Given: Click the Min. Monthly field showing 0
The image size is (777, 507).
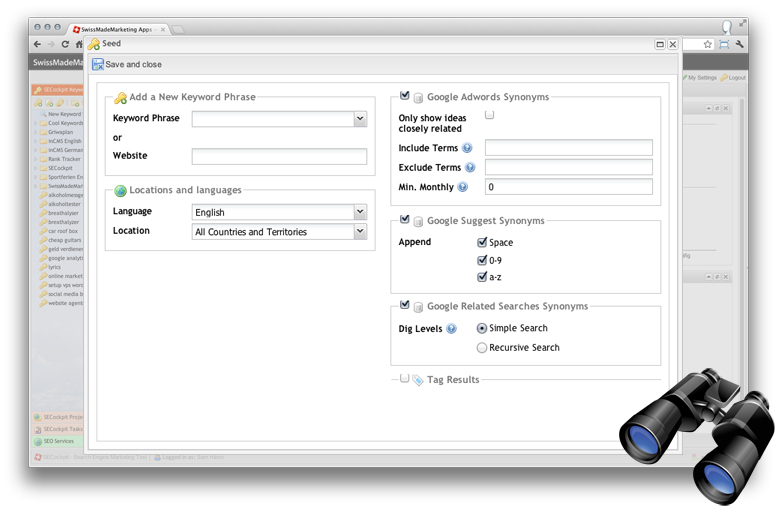Looking at the screenshot, I should 568,187.
